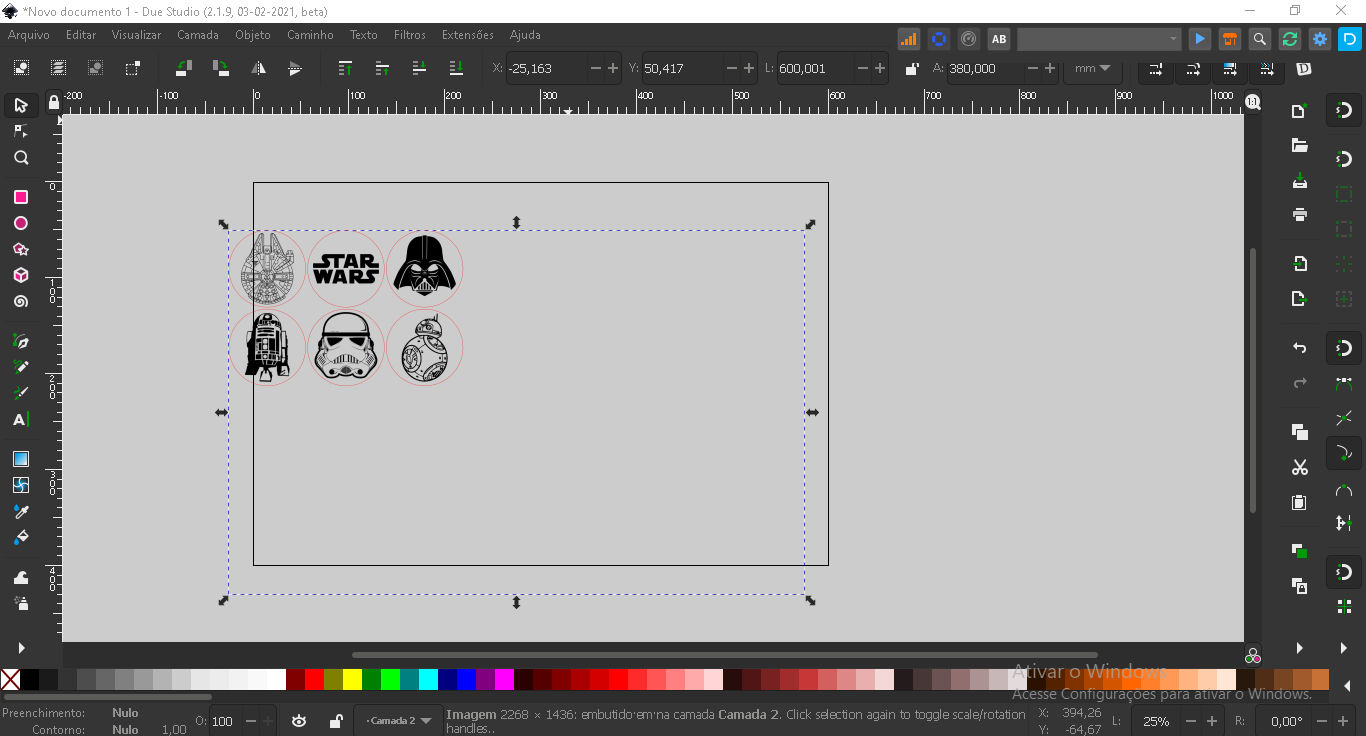Screen dimensions: 1366x736
Task: Expand the left toolbox overflow arrow
Action: tap(21, 648)
